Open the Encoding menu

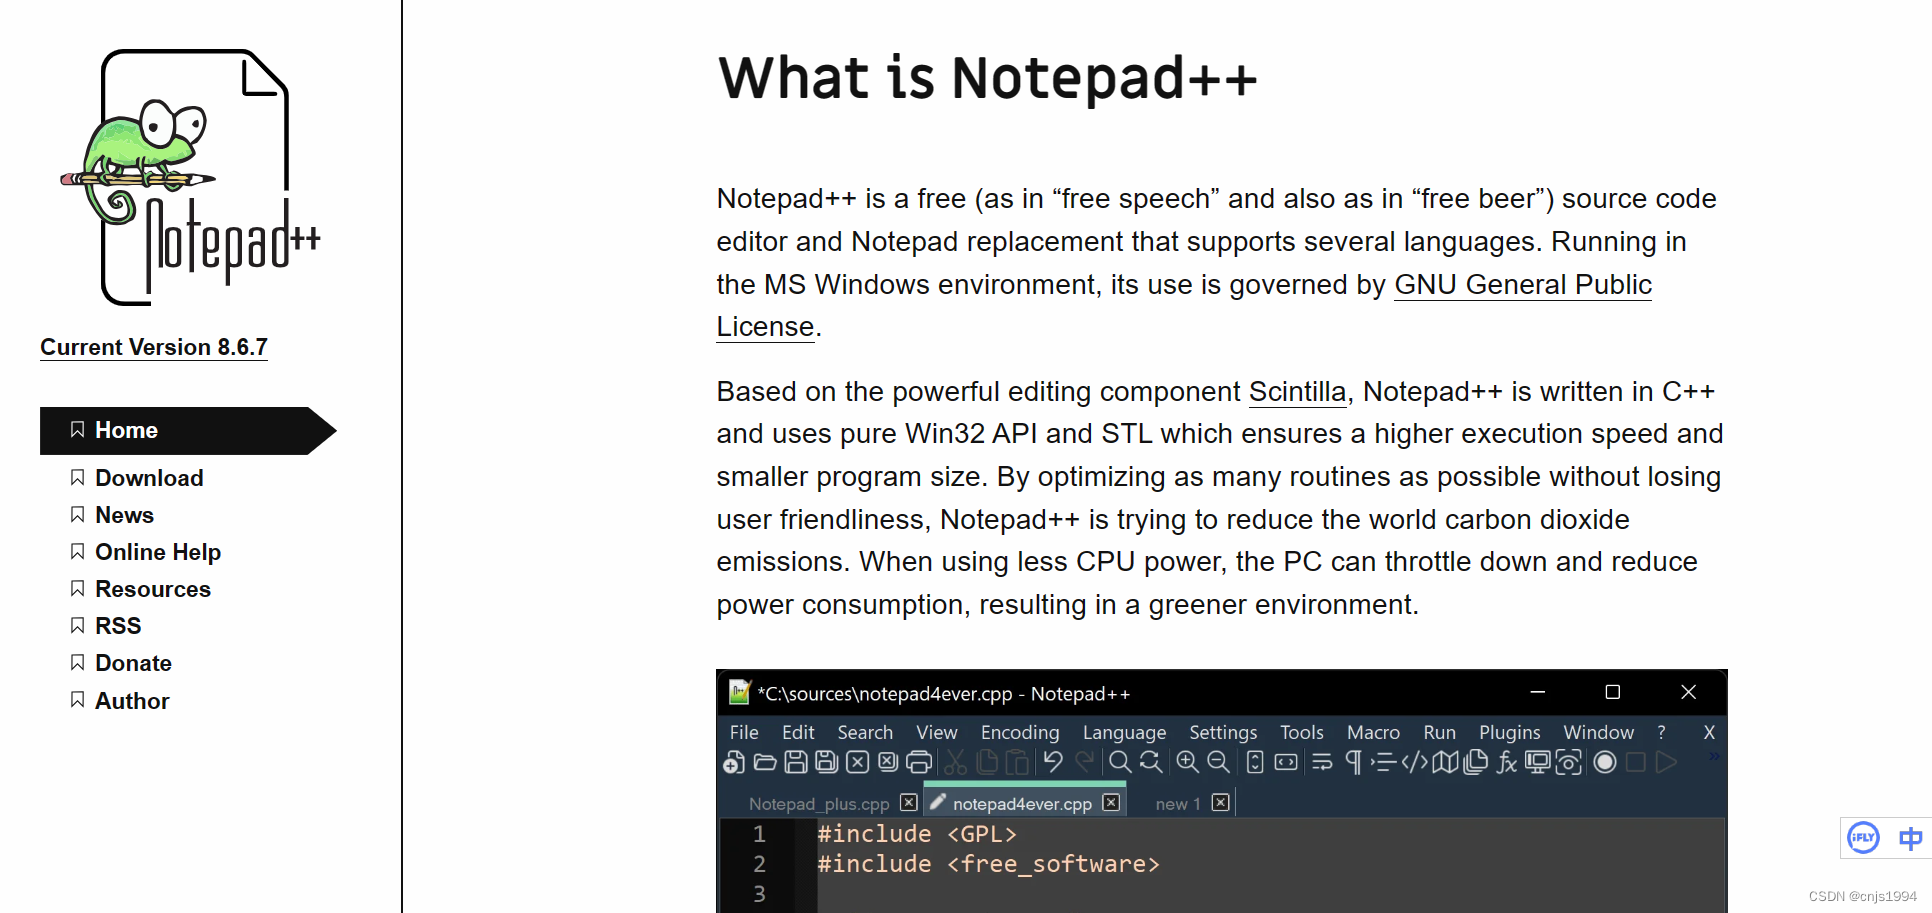click(x=1020, y=732)
